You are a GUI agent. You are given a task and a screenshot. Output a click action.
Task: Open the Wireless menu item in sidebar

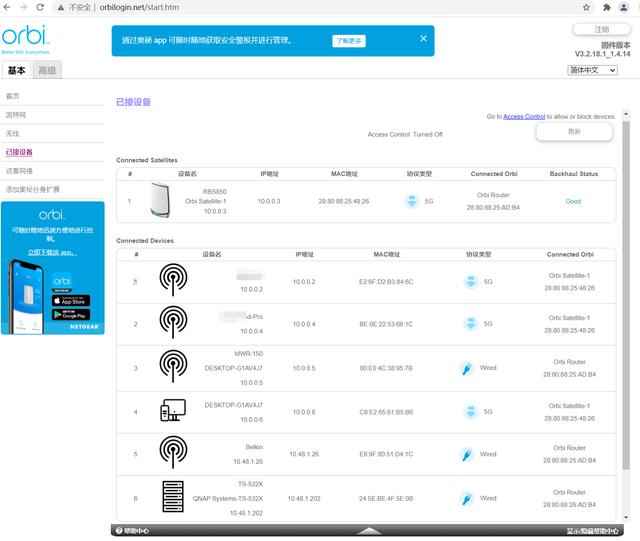click(x=12, y=134)
